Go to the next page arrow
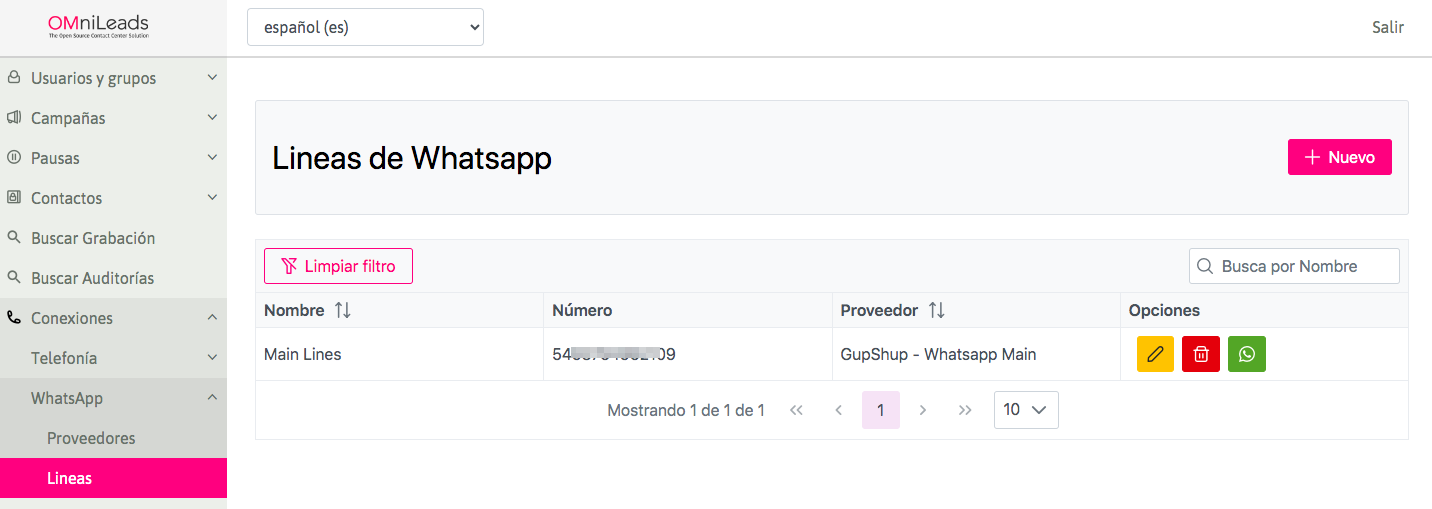The height and width of the screenshot is (509, 1432). click(x=923, y=410)
